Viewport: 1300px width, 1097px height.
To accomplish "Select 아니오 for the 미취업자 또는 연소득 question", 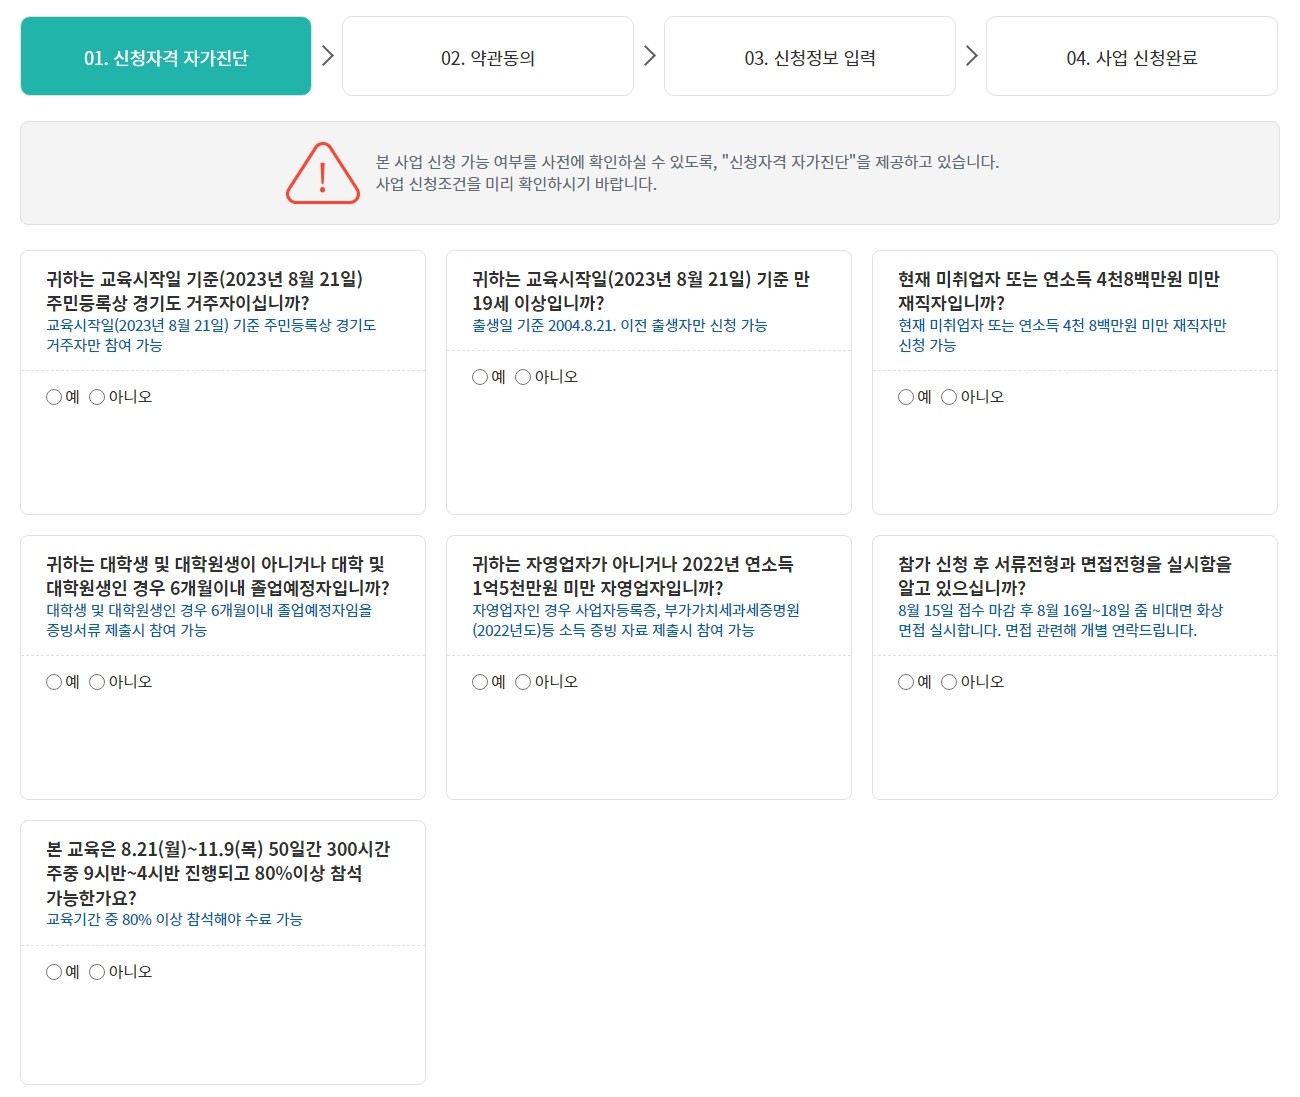I will click(948, 397).
